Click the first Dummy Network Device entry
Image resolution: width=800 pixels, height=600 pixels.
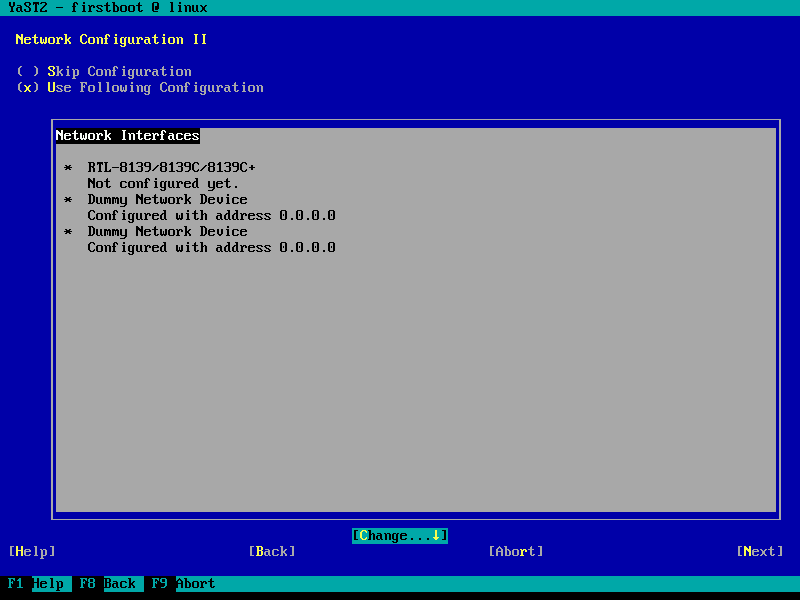point(167,199)
